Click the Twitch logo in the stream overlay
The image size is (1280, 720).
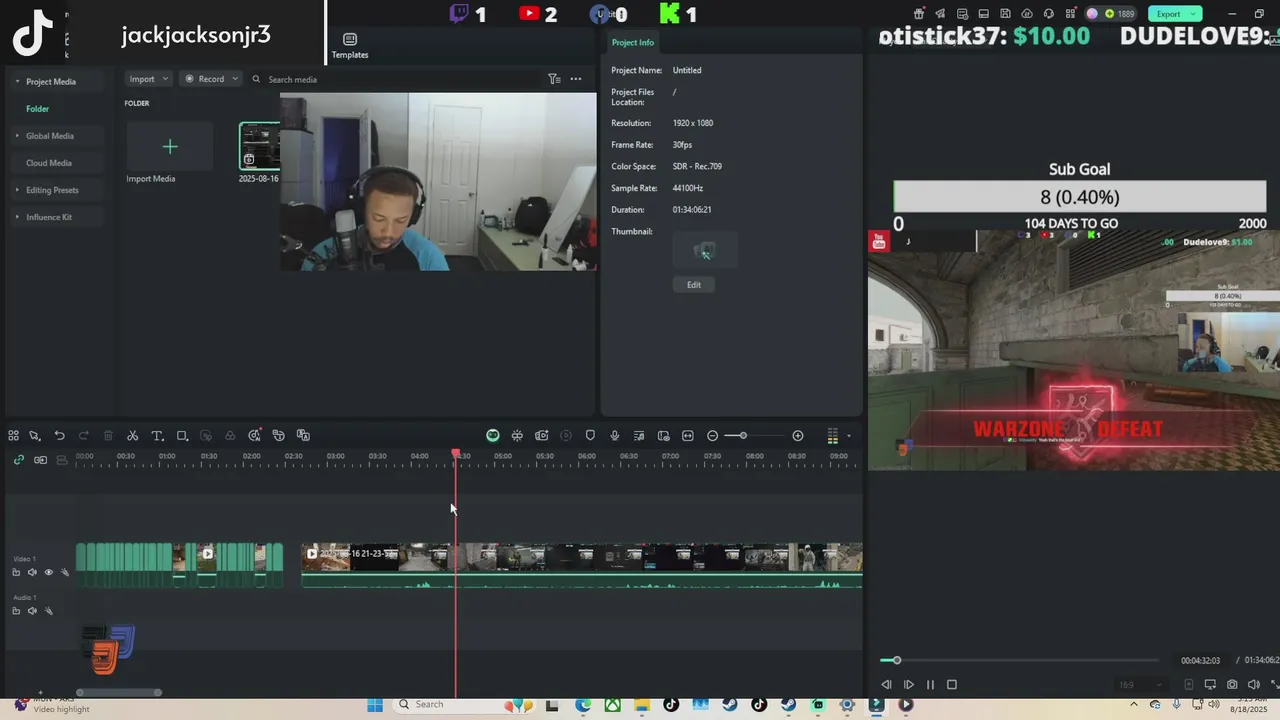459,14
